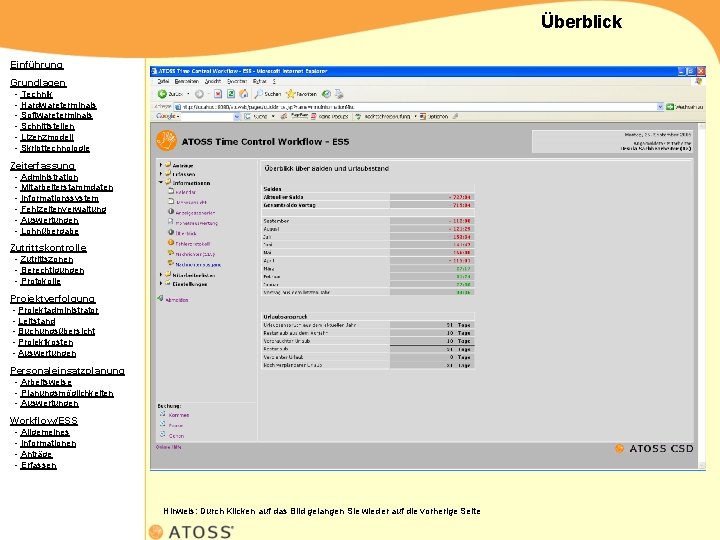Click the Forward arrow button in IE toolbar
Screen dimensions: 720x540
(199, 94)
